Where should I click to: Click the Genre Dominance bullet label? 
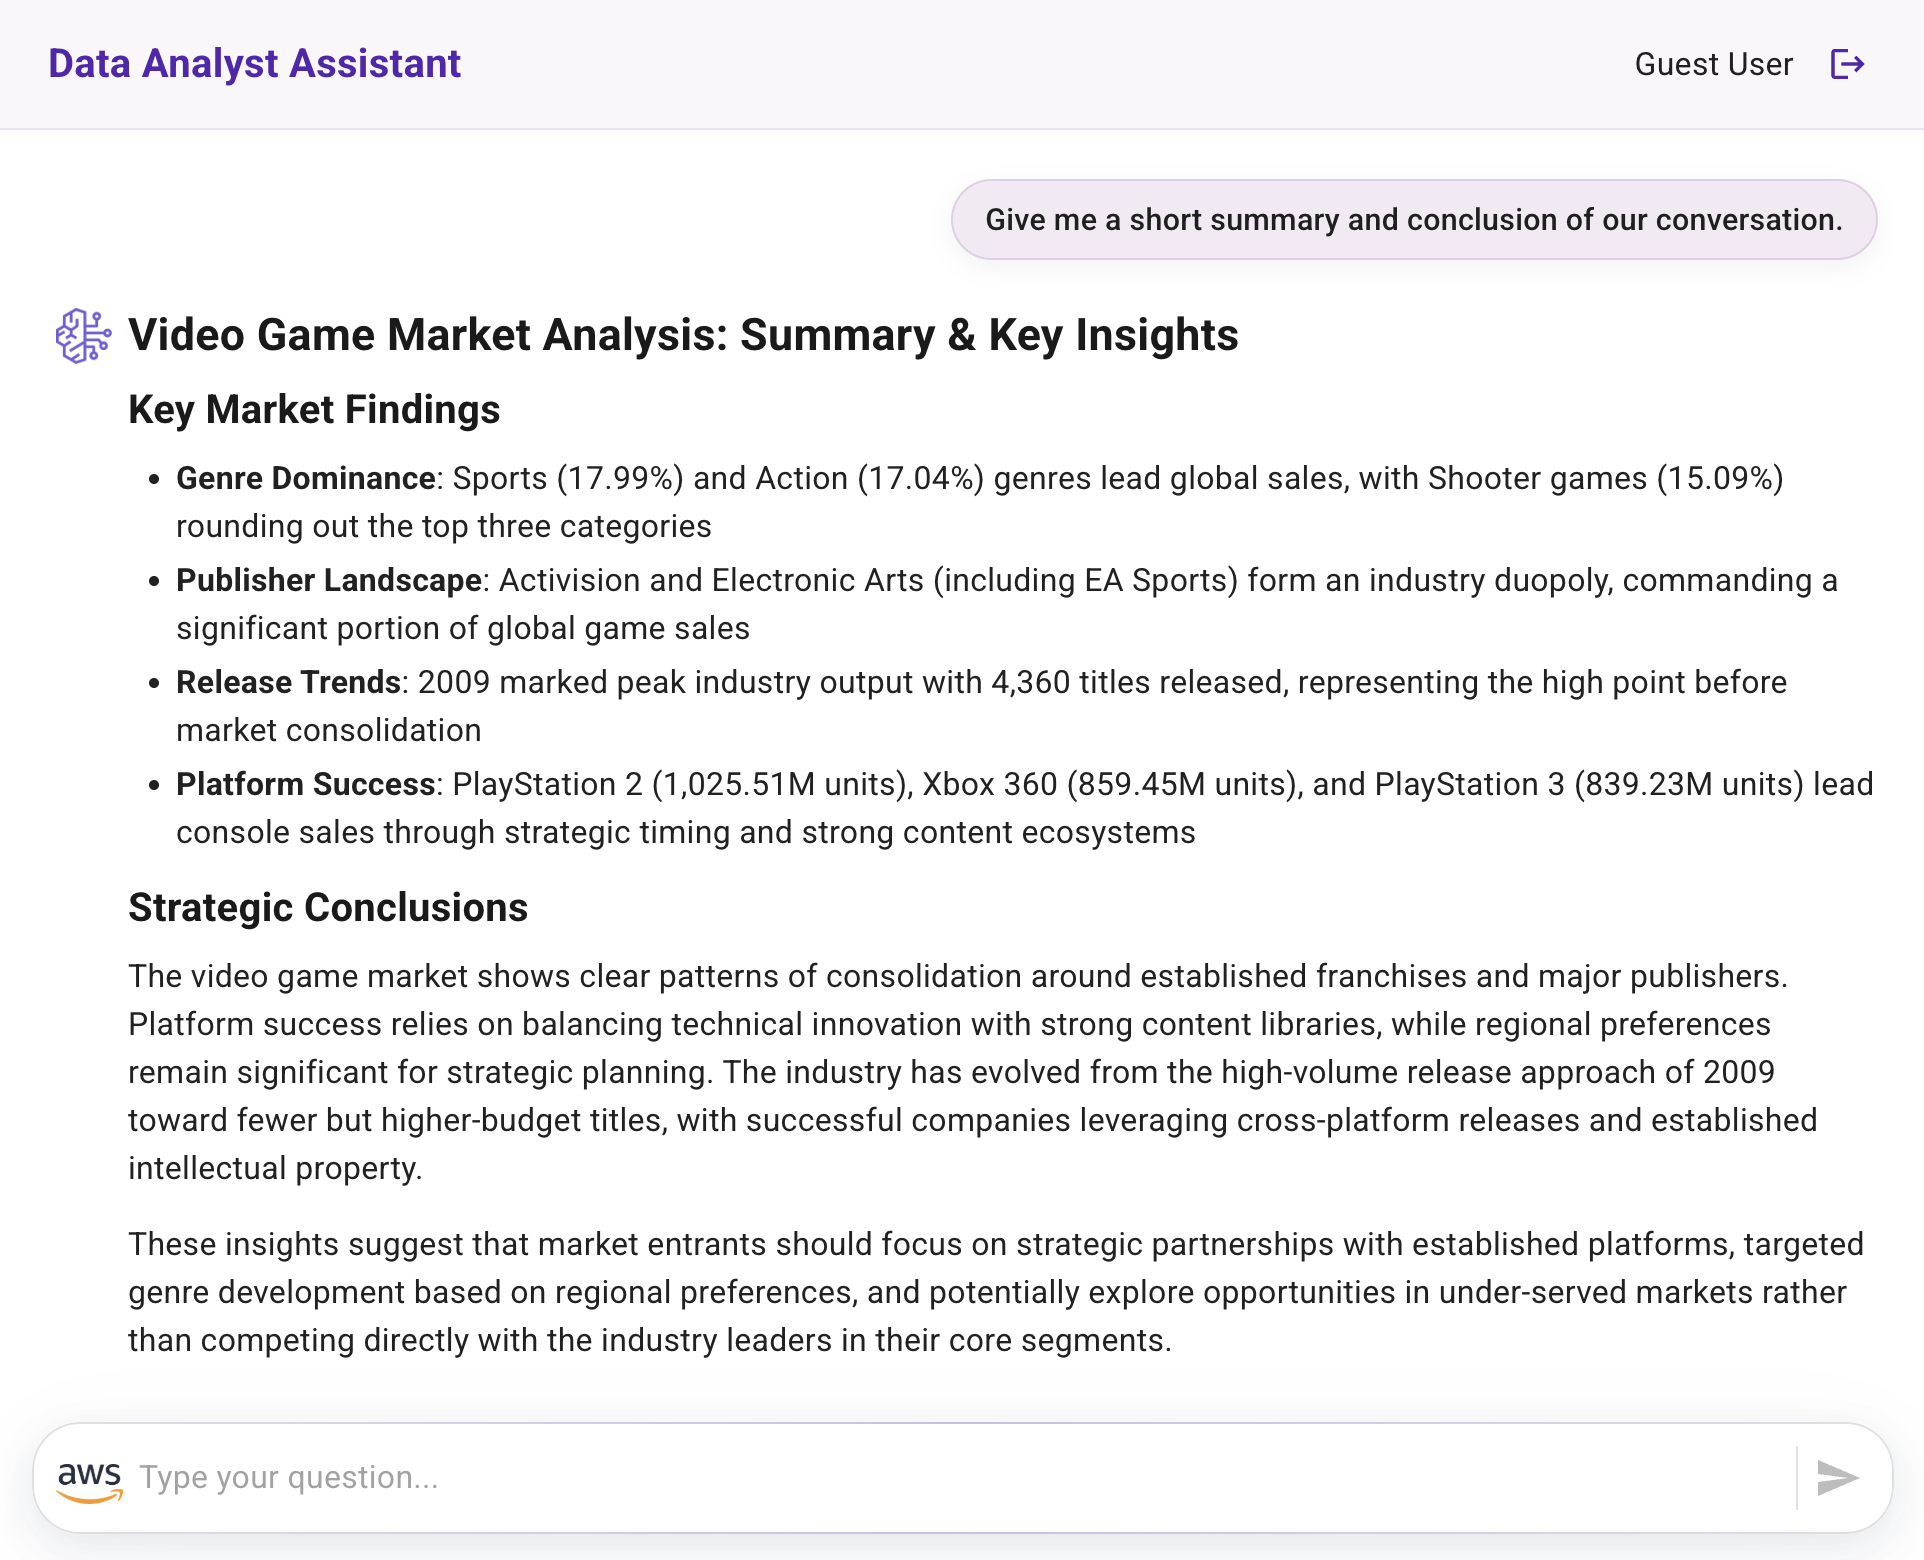[305, 478]
